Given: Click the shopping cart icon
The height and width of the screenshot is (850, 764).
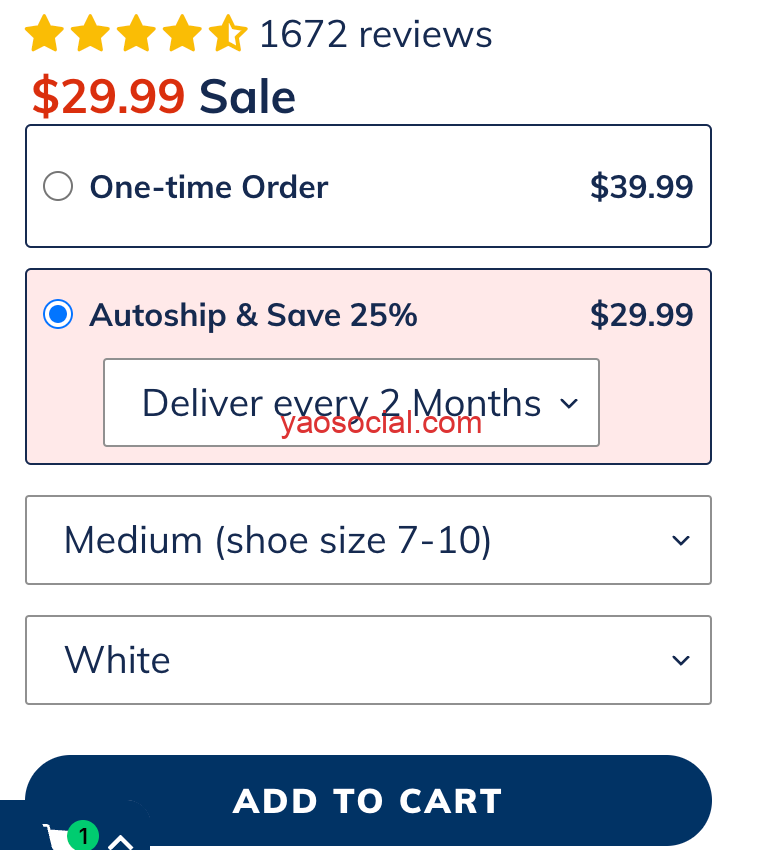Looking at the screenshot, I should 57,838.
